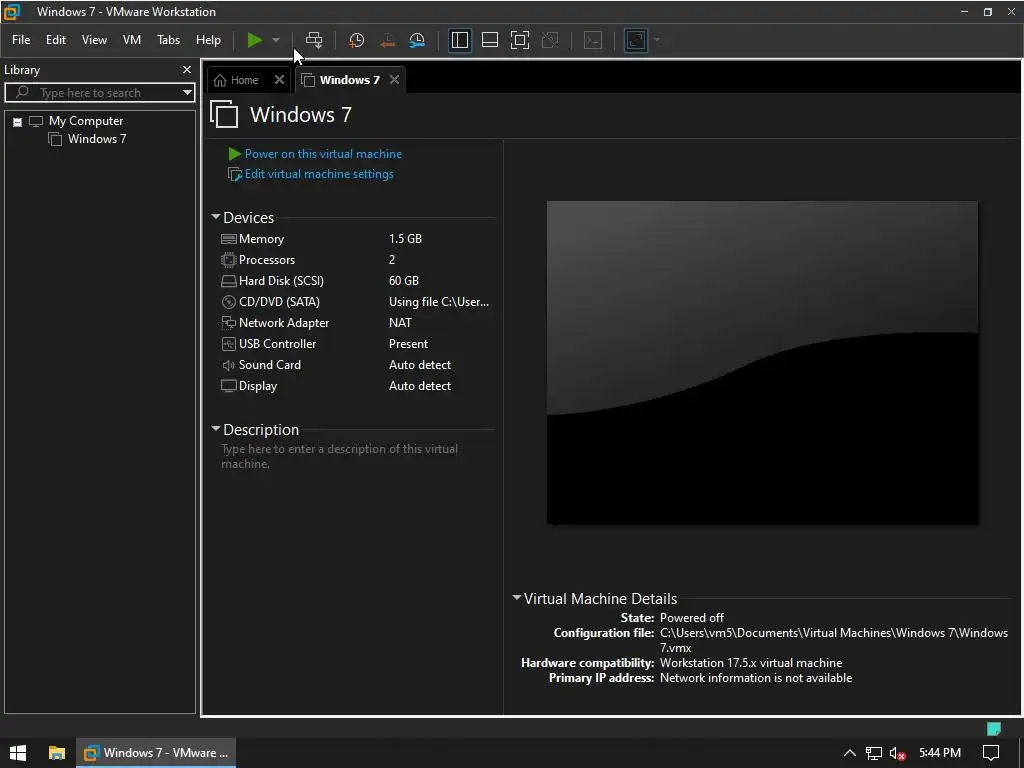
Task: Click the USB Controller 'Present' value
Action: tap(408, 344)
